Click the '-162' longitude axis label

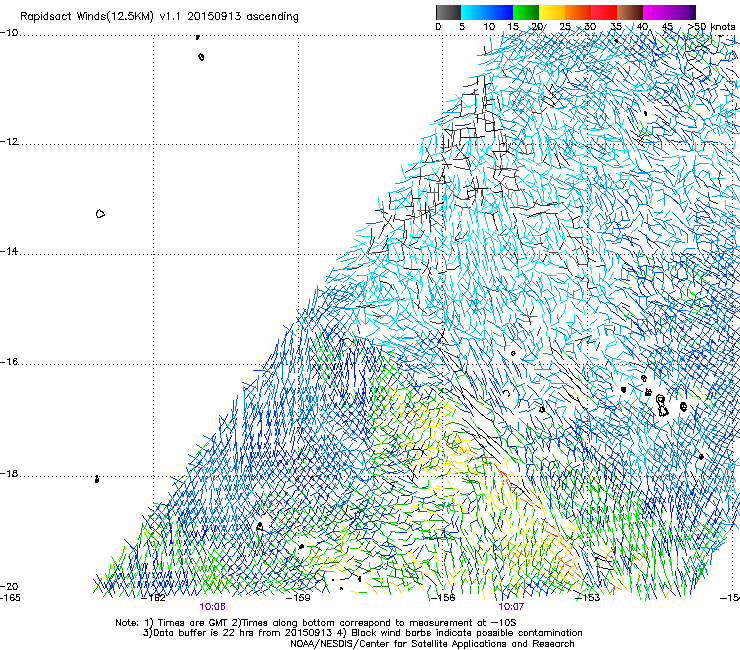153,598
